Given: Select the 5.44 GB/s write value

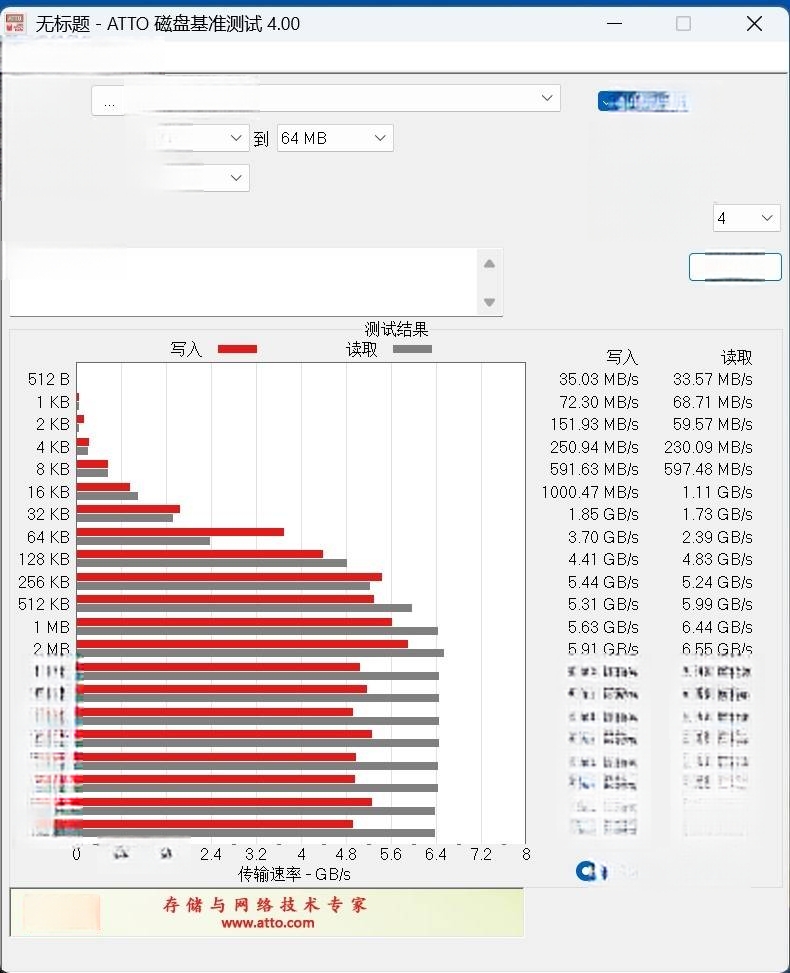Looking at the screenshot, I should click(x=603, y=582).
